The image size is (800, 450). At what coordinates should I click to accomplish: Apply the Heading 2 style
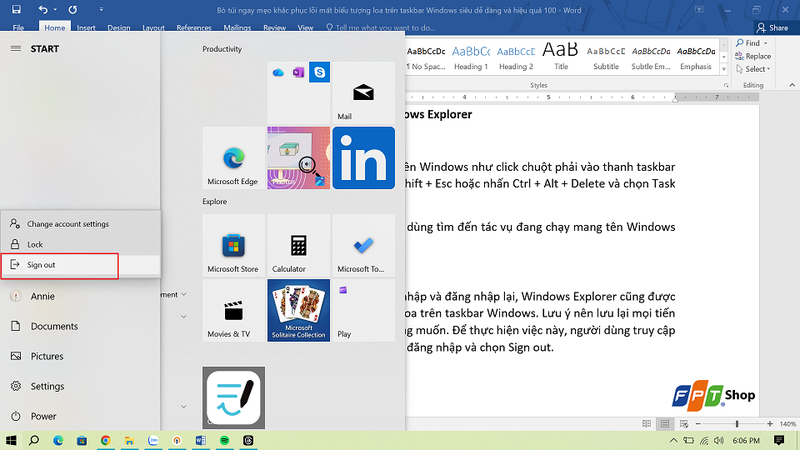(x=516, y=57)
